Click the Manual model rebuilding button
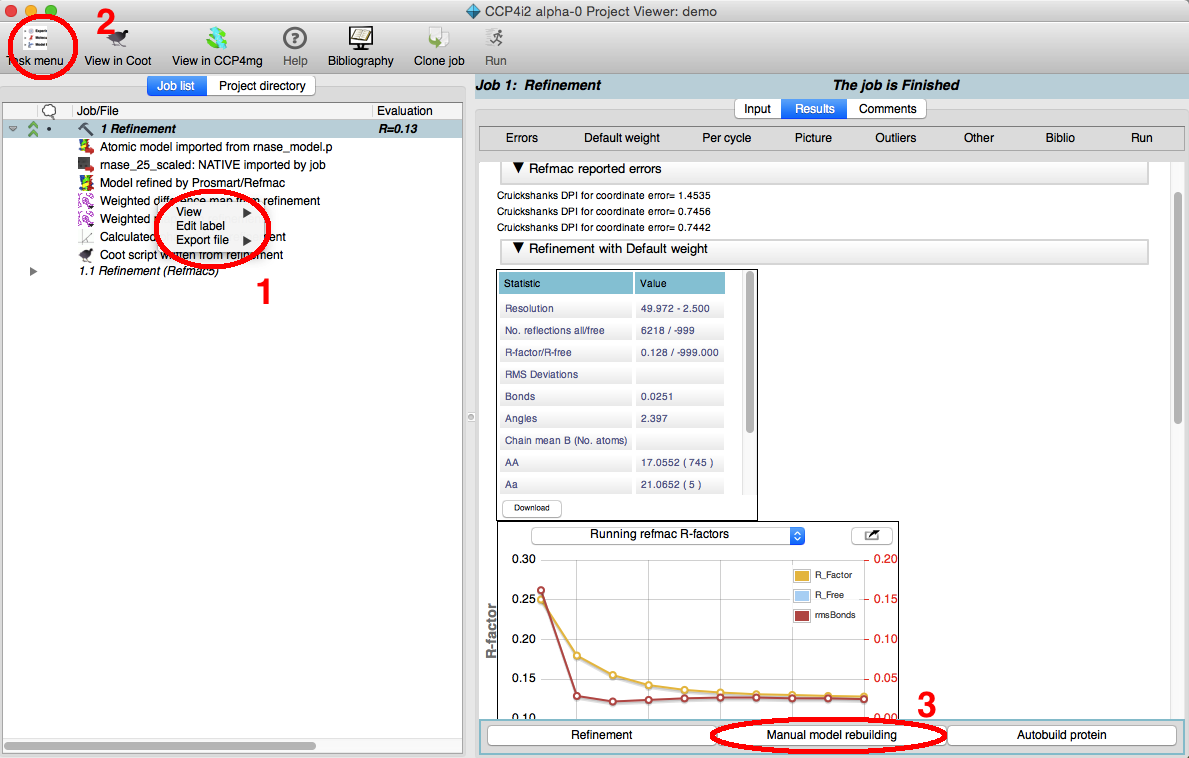The height and width of the screenshot is (758, 1189). point(831,735)
